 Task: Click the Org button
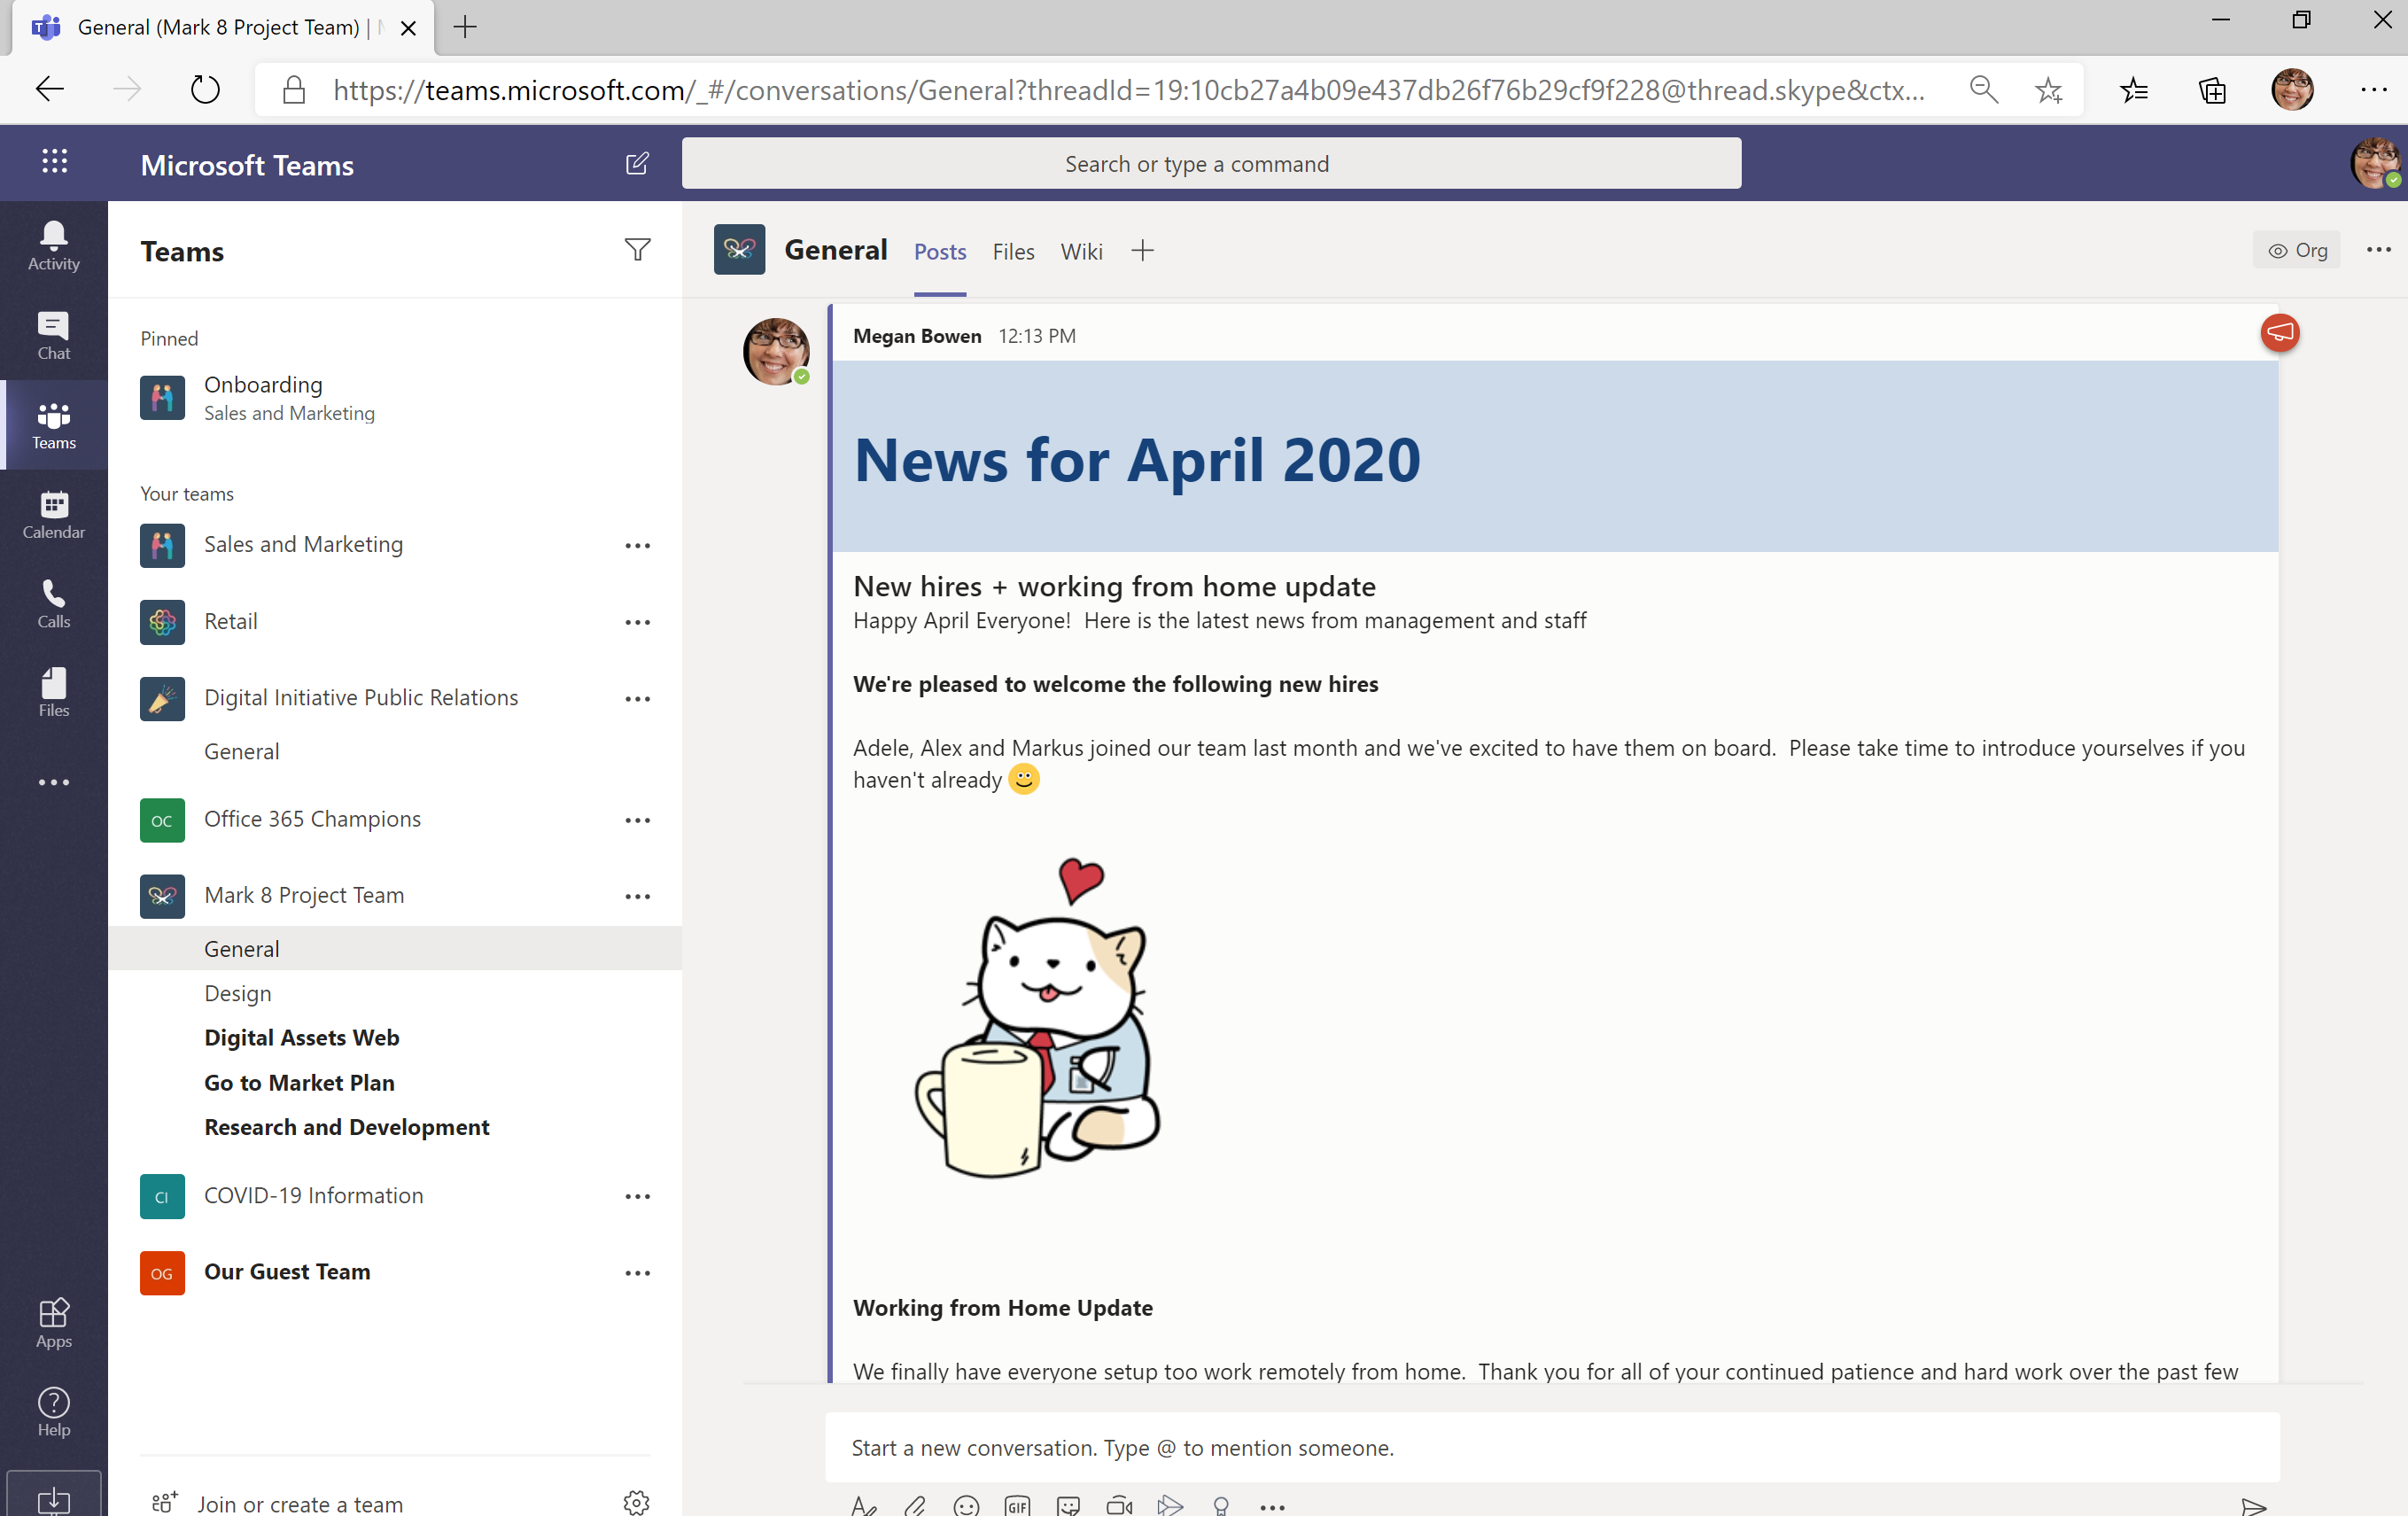(x=2296, y=250)
